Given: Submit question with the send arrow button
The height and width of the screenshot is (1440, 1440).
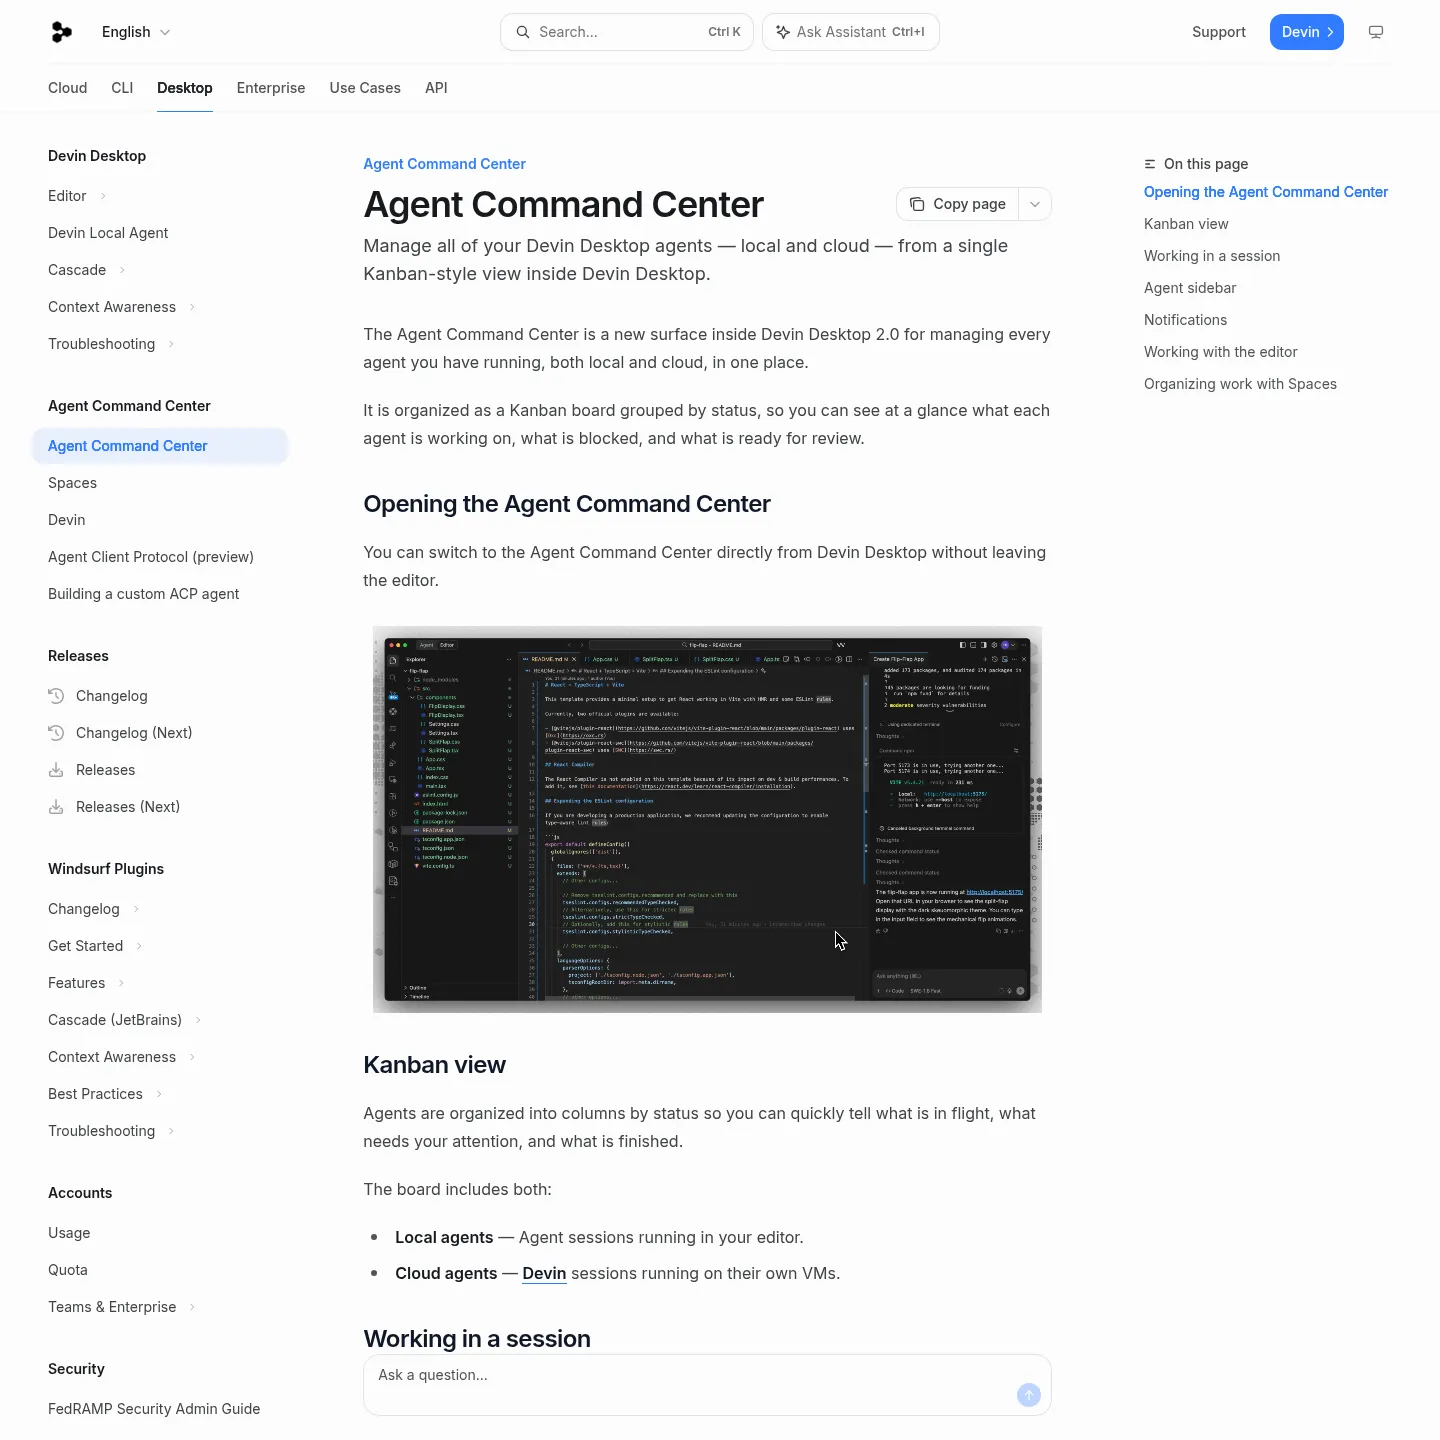Looking at the screenshot, I should tap(1028, 1395).
